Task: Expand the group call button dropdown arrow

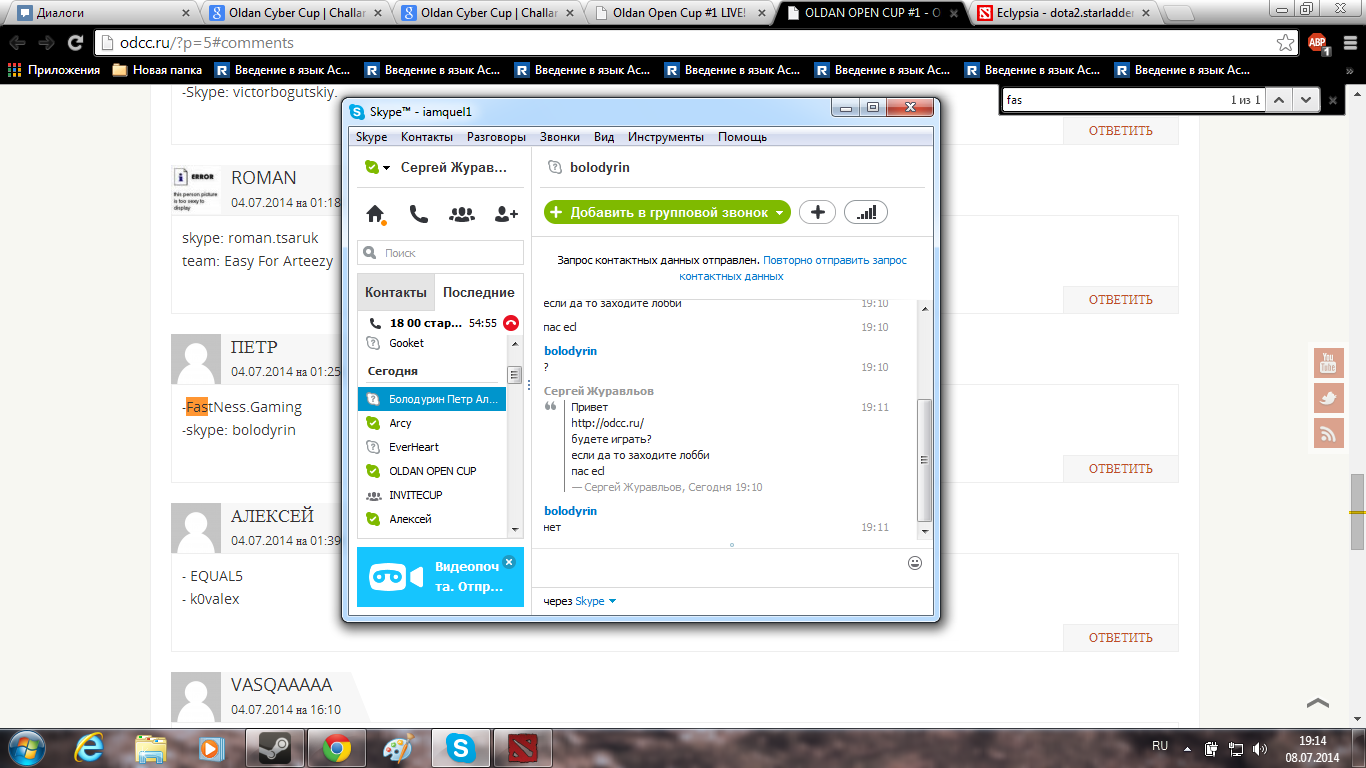Action: coord(779,213)
